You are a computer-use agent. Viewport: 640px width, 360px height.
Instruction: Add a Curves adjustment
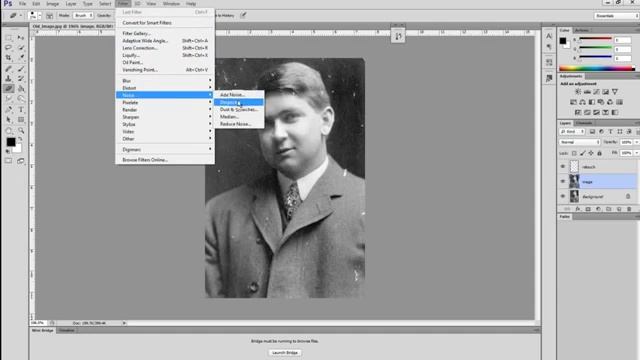596,92
